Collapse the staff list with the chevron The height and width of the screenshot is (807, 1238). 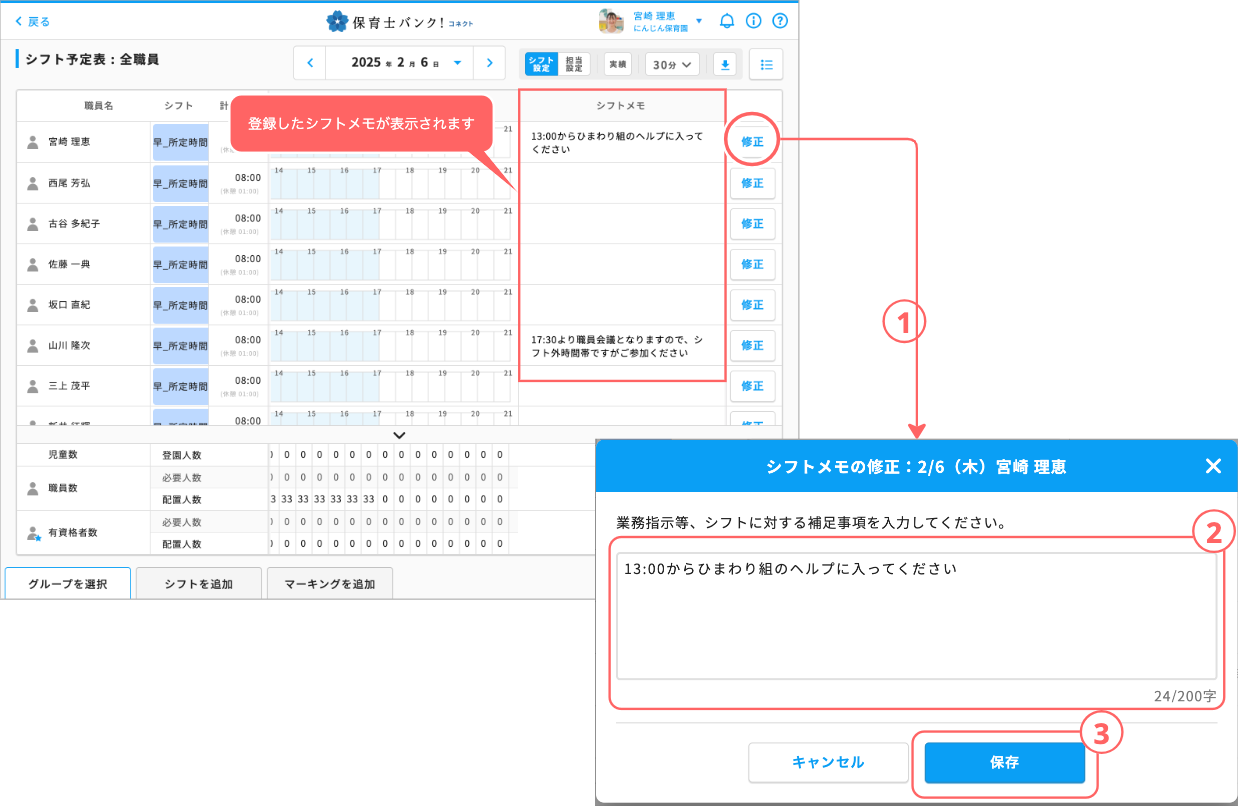(x=399, y=435)
